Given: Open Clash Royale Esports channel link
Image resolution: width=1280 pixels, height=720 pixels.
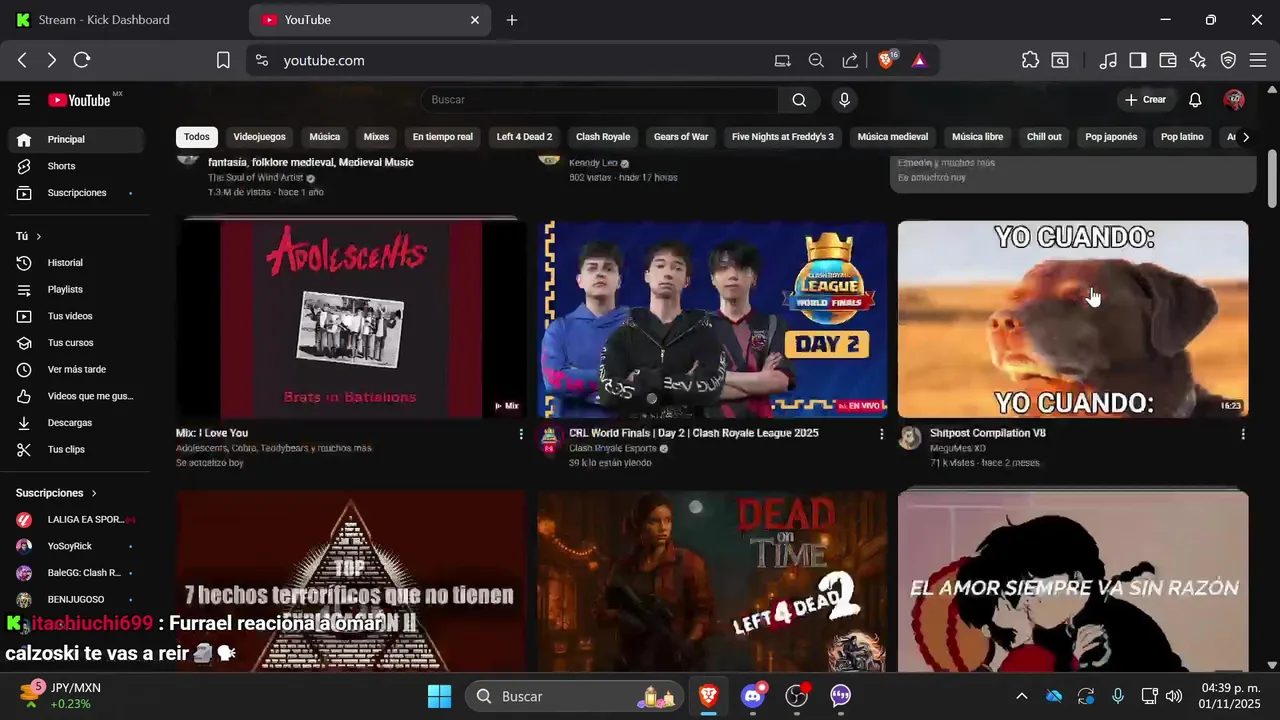Looking at the screenshot, I should click(x=613, y=448).
